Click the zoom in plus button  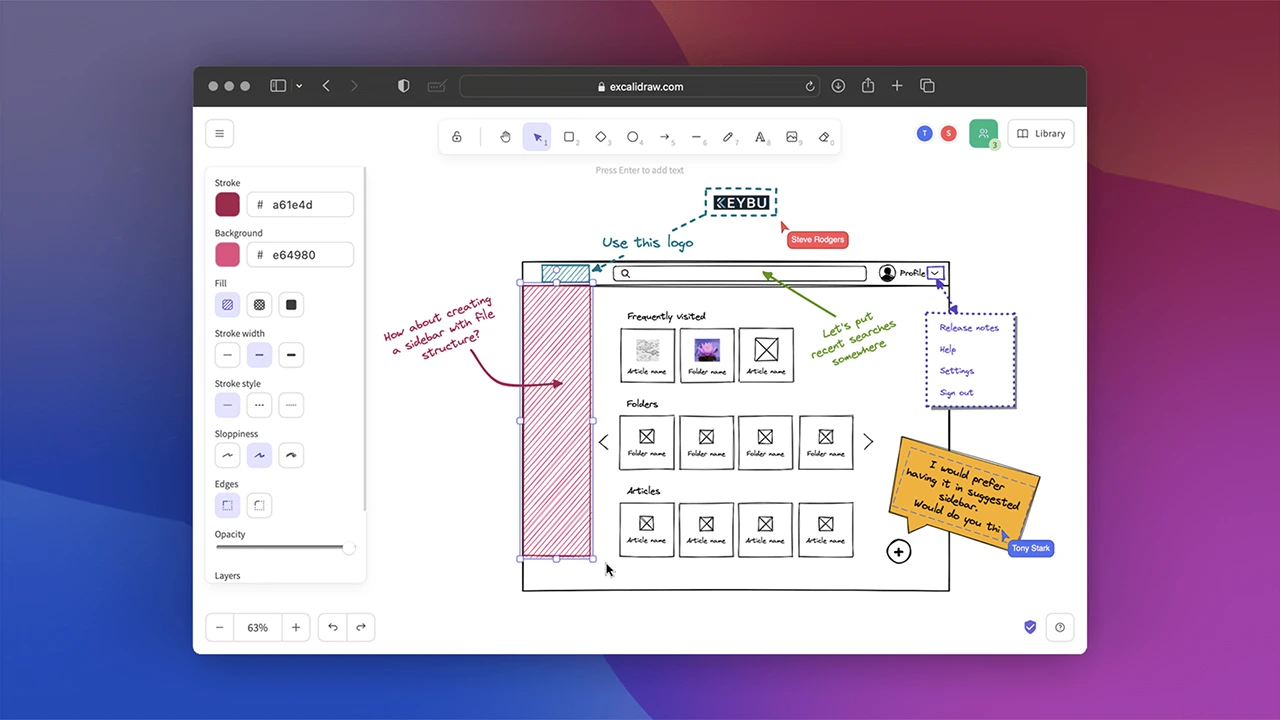(x=296, y=627)
